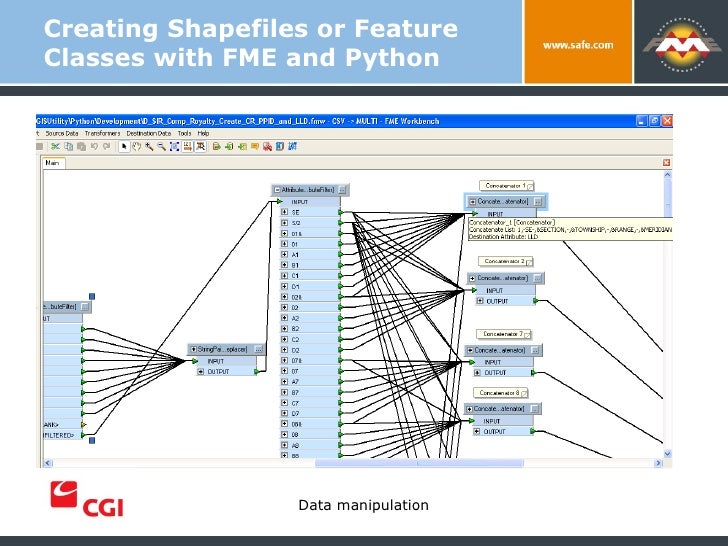The image size is (728, 546).
Task: Click the yellow annotation comment icon
Action: click(x=254, y=147)
